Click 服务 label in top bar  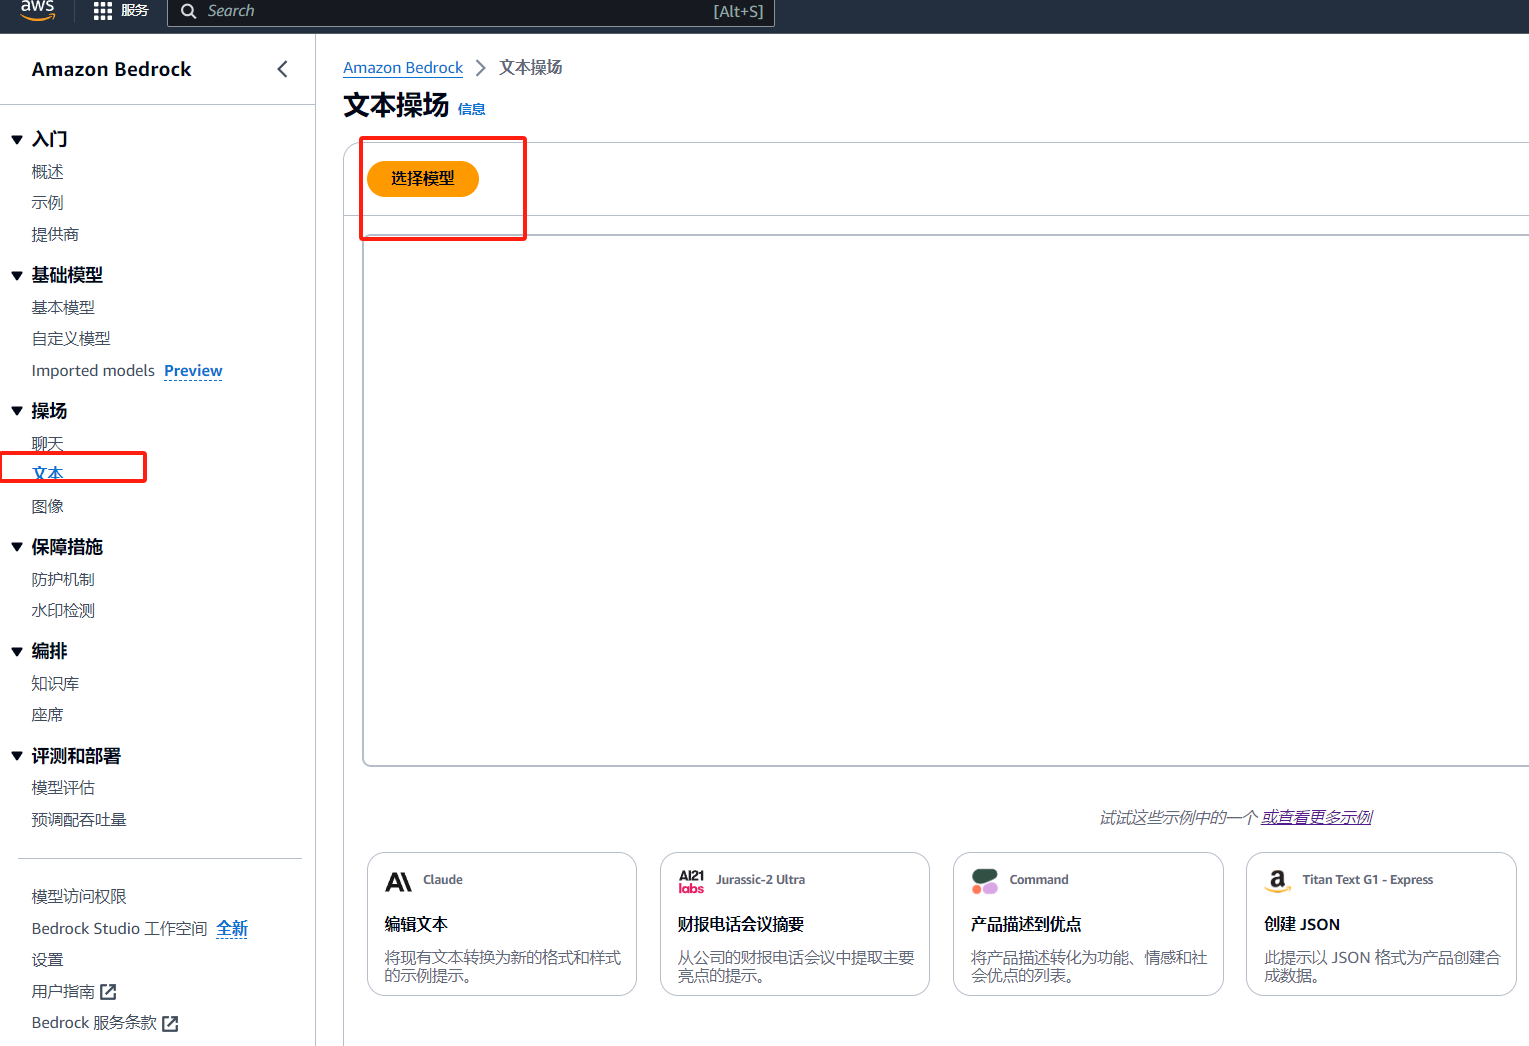(135, 11)
